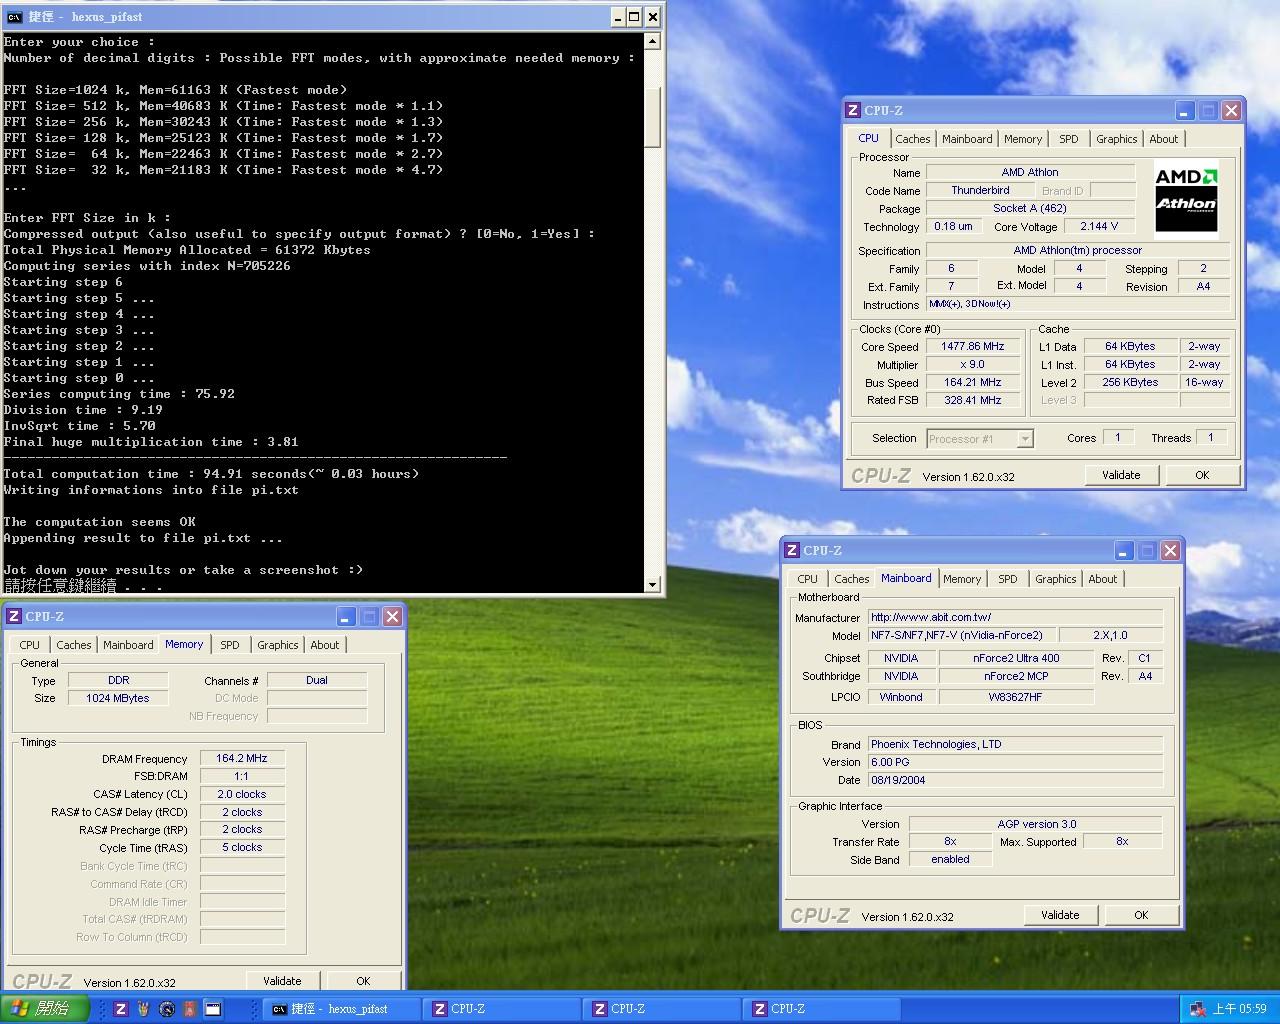The width and height of the screenshot is (1280, 1024).
Task: Switch to Caches tab in the Memory window
Action: [x=73, y=645]
